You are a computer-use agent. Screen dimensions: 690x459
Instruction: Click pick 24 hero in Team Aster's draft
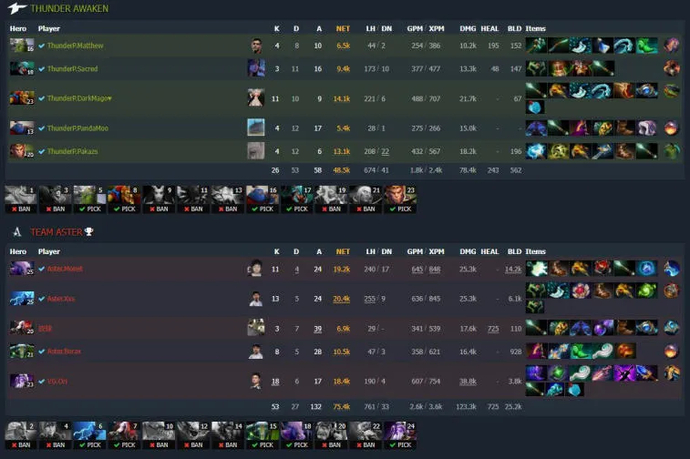coord(400,435)
